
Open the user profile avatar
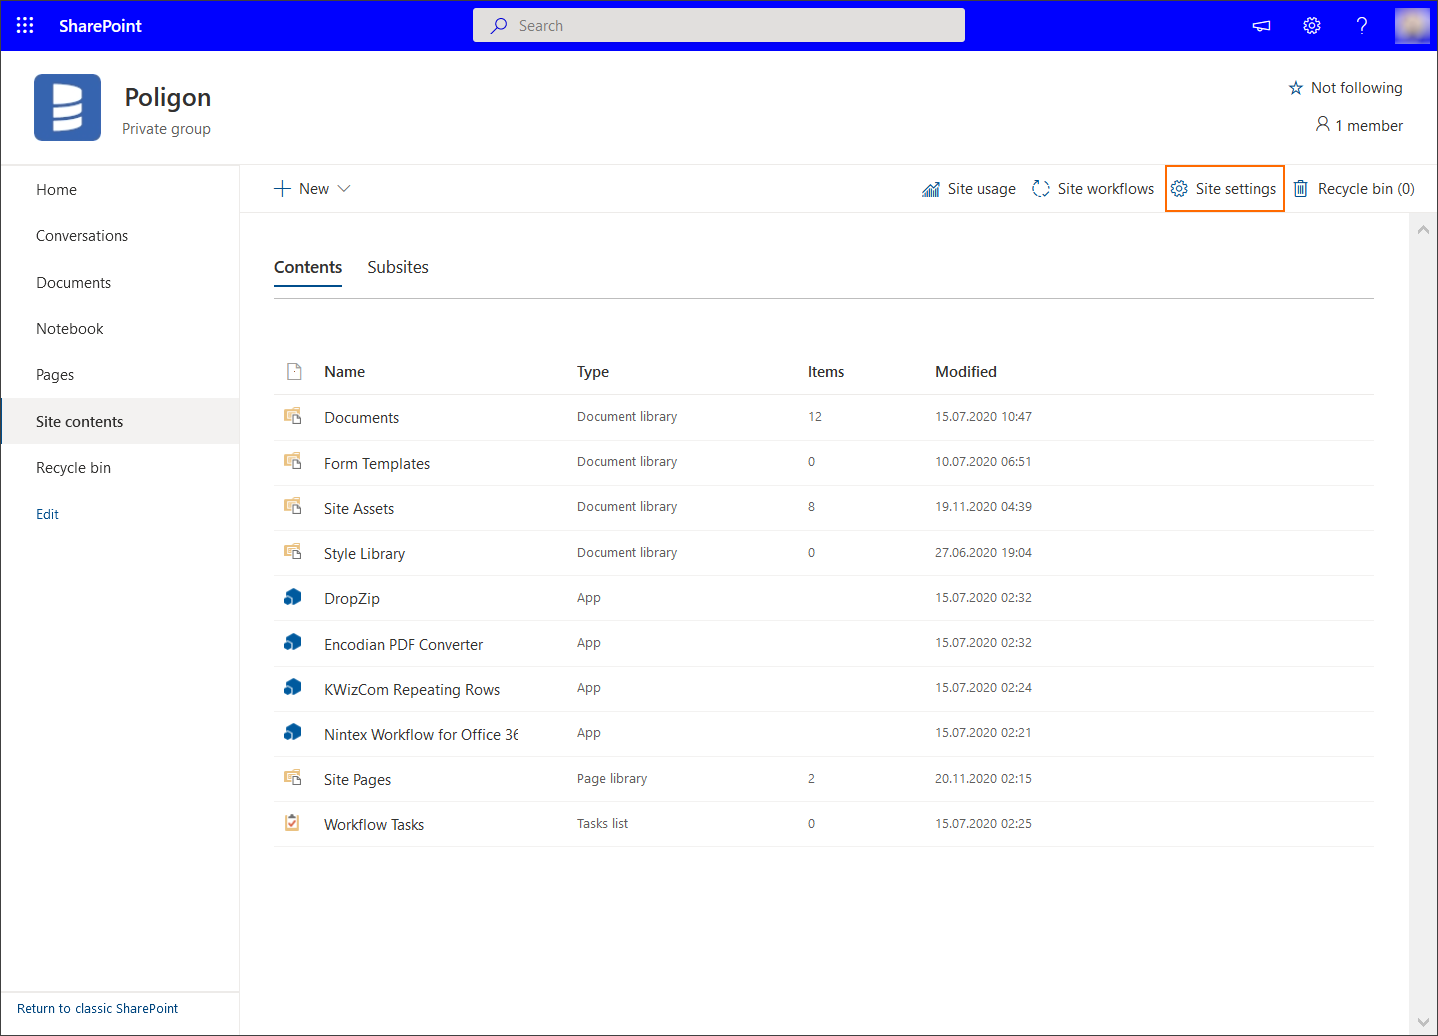(1411, 26)
